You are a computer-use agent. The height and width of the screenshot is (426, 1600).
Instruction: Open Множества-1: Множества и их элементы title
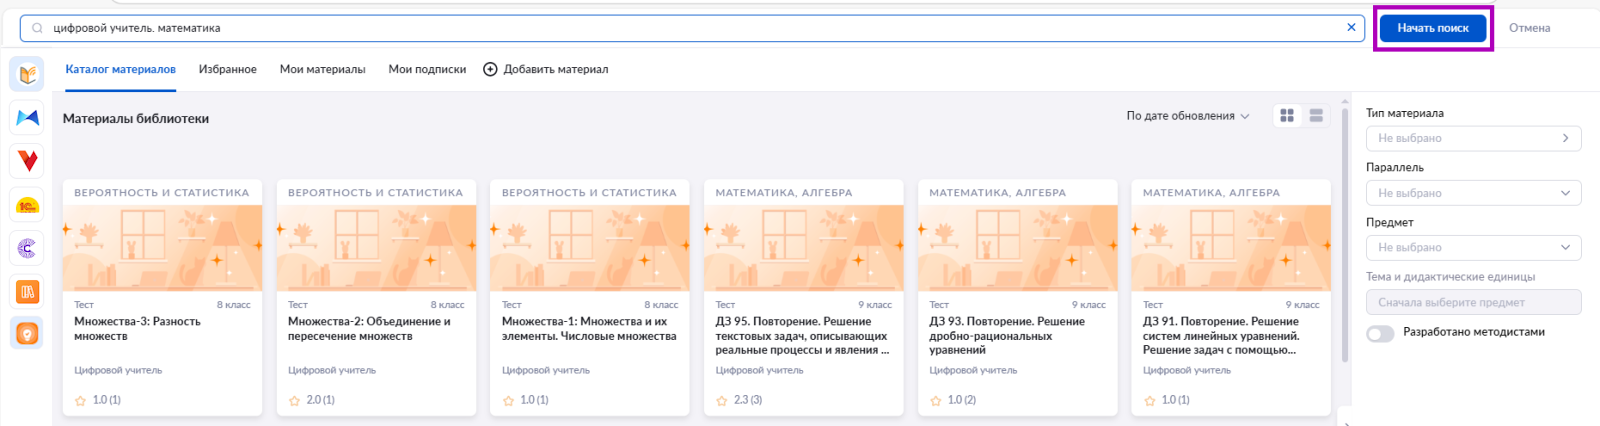point(589,329)
